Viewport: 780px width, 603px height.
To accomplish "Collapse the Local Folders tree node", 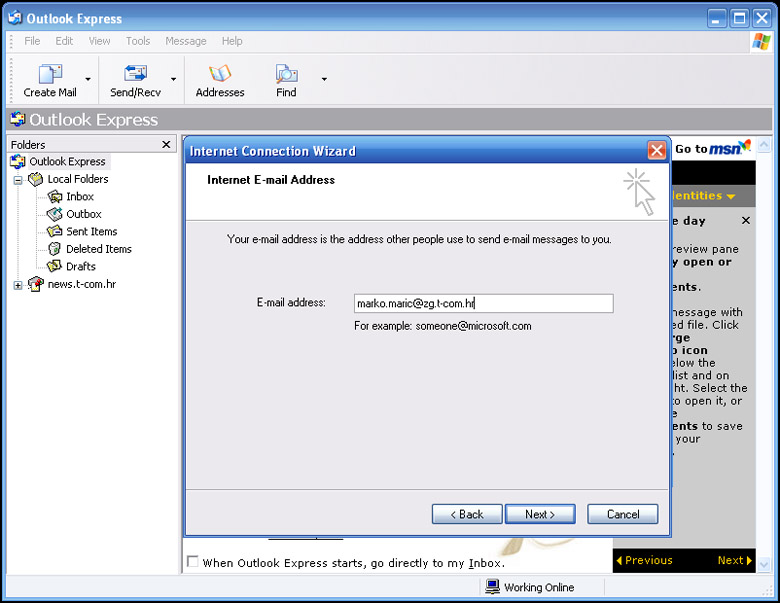I will tap(18, 180).
